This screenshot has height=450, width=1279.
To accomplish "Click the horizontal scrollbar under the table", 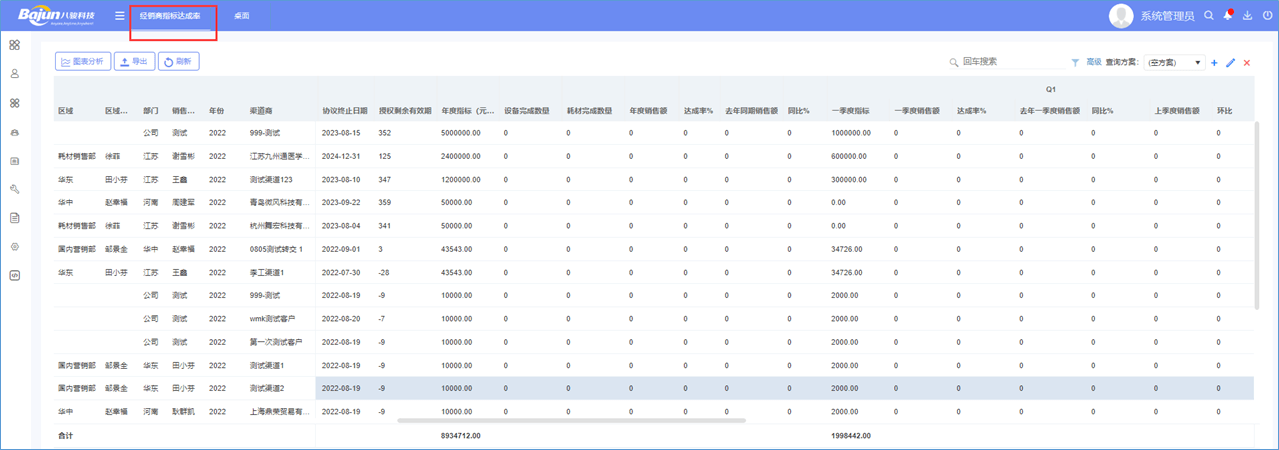I will (x=571, y=421).
